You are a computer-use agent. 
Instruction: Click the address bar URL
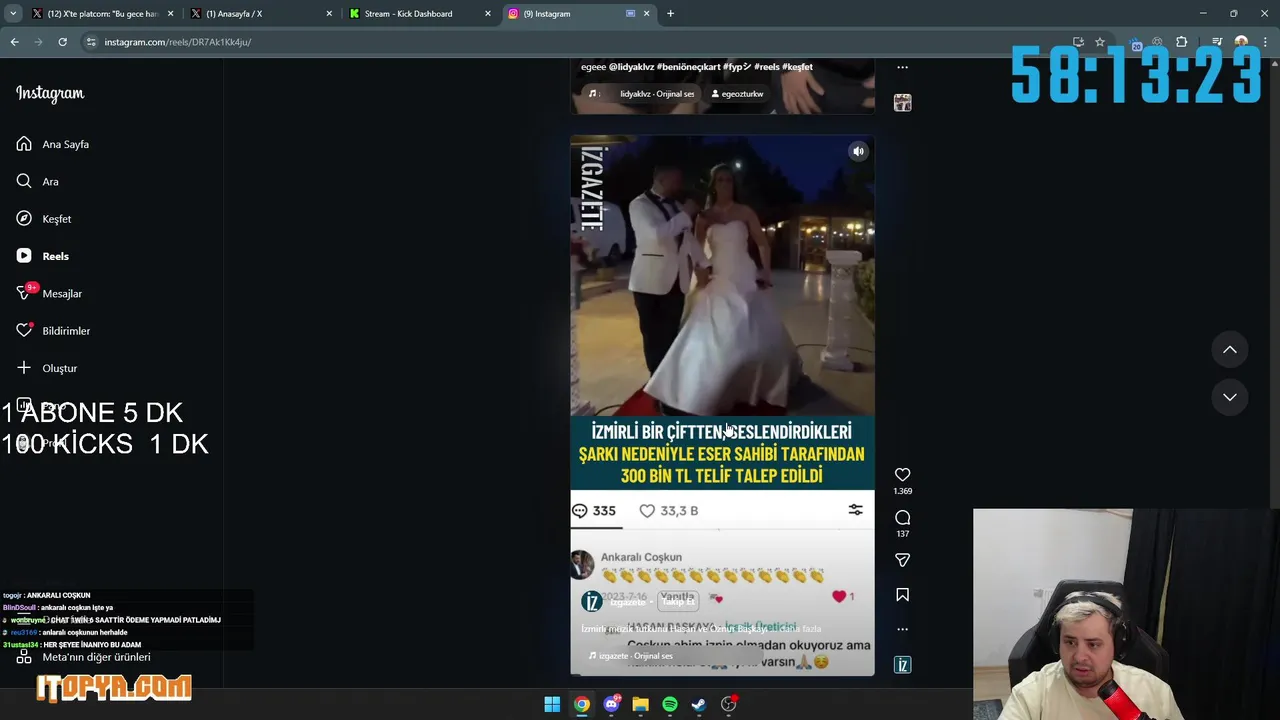tap(178, 42)
